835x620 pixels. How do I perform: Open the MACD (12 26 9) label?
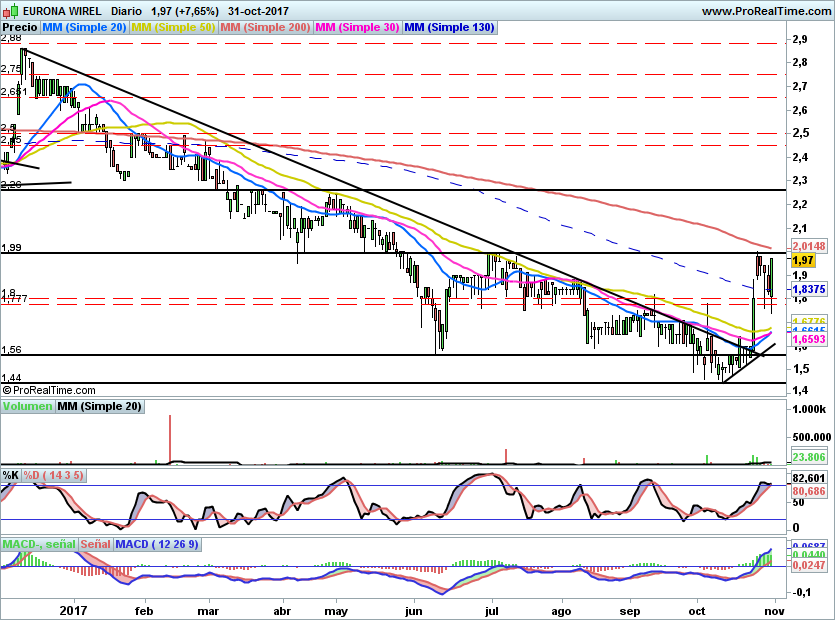click(158, 544)
